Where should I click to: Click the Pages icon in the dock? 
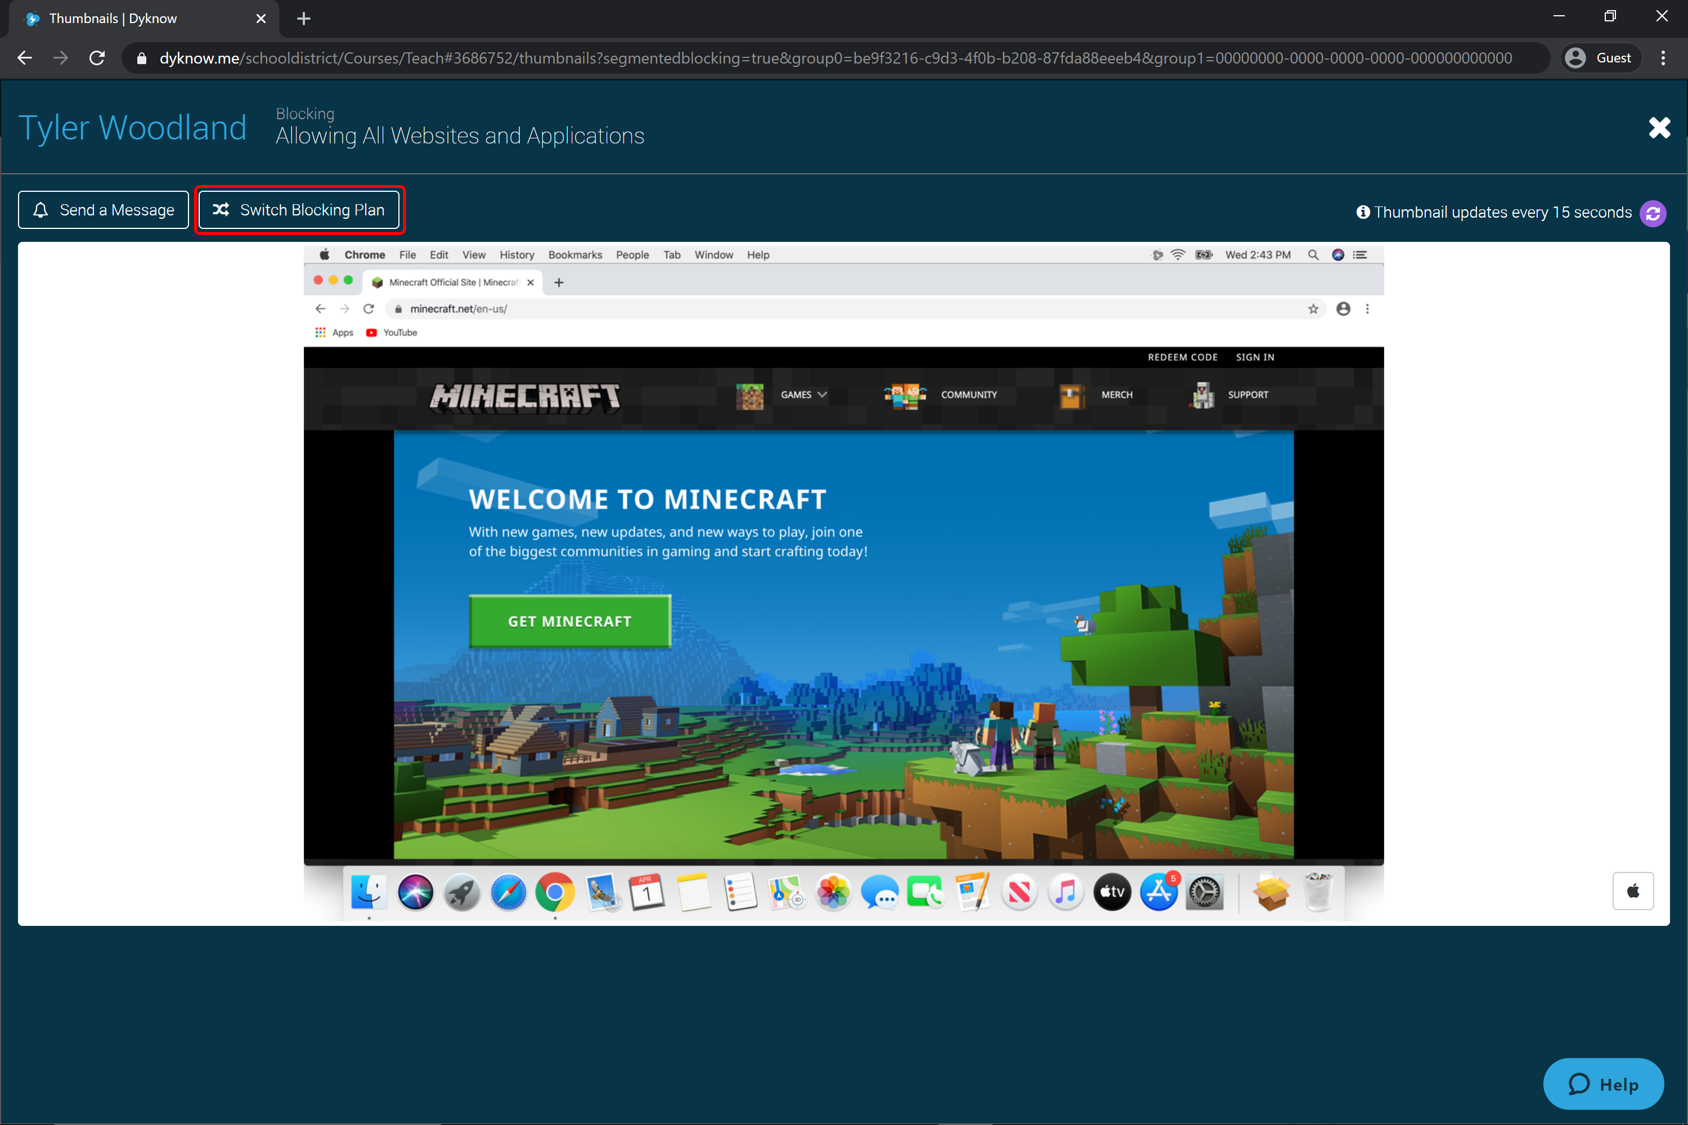point(972,892)
